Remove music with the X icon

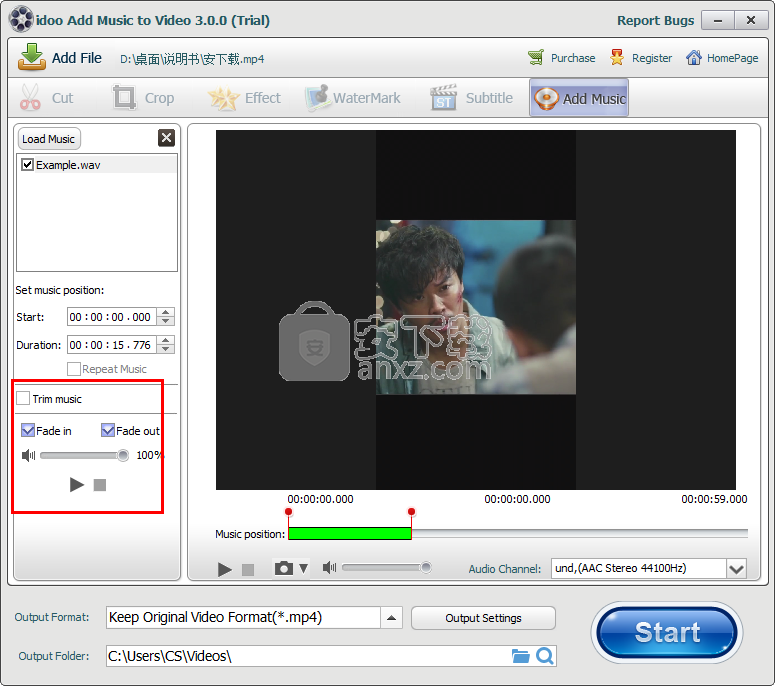click(167, 138)
